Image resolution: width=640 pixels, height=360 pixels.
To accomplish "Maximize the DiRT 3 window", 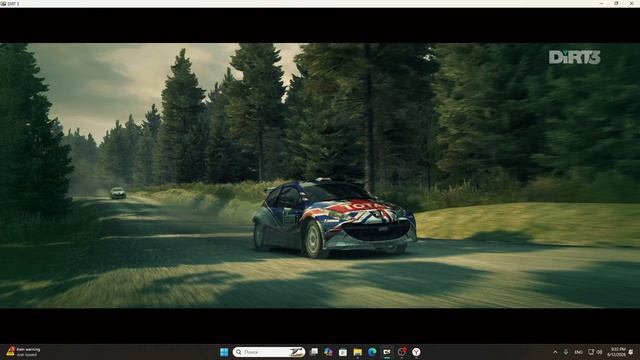I will click(616, 3).
